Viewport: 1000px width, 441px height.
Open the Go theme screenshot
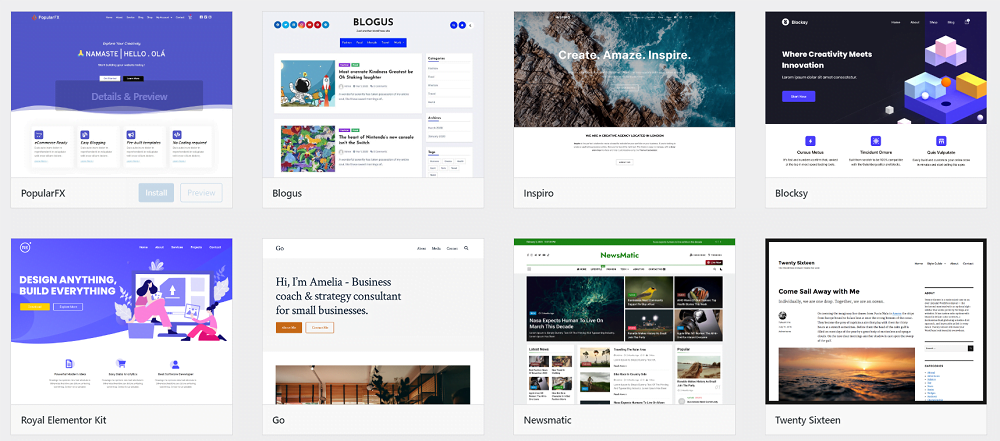point(373,322)
